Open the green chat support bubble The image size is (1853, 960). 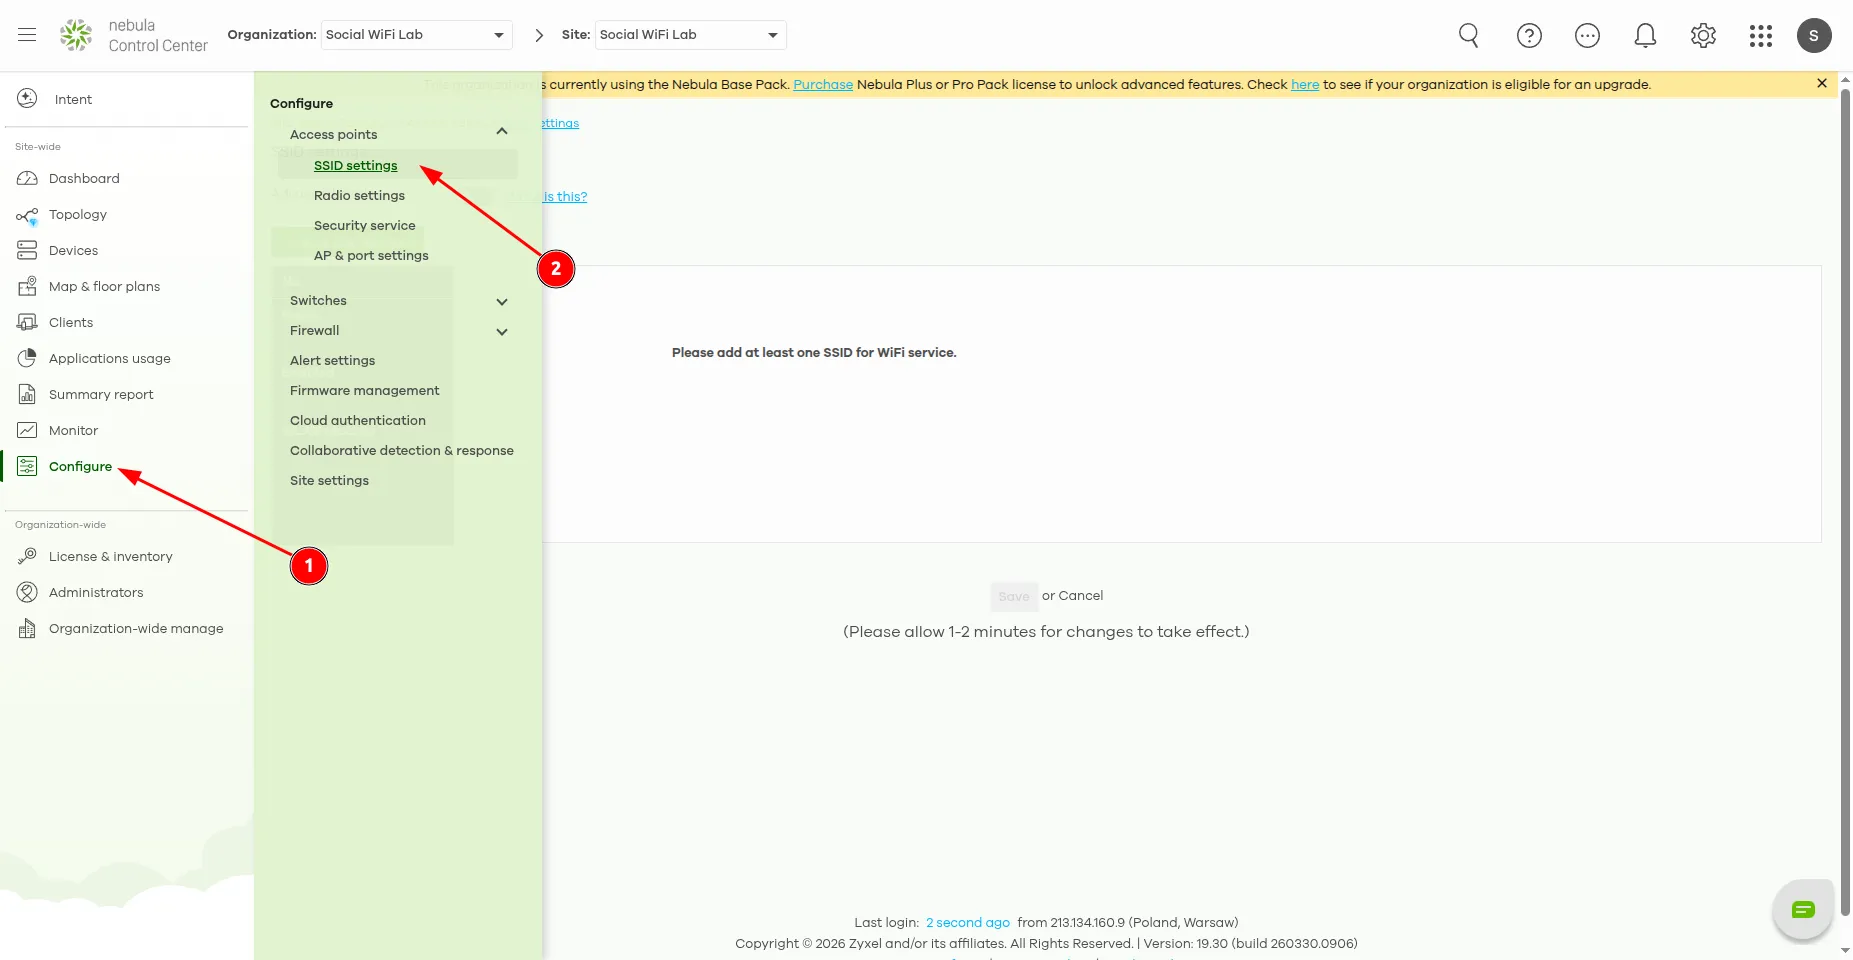tap(1803, 909)
